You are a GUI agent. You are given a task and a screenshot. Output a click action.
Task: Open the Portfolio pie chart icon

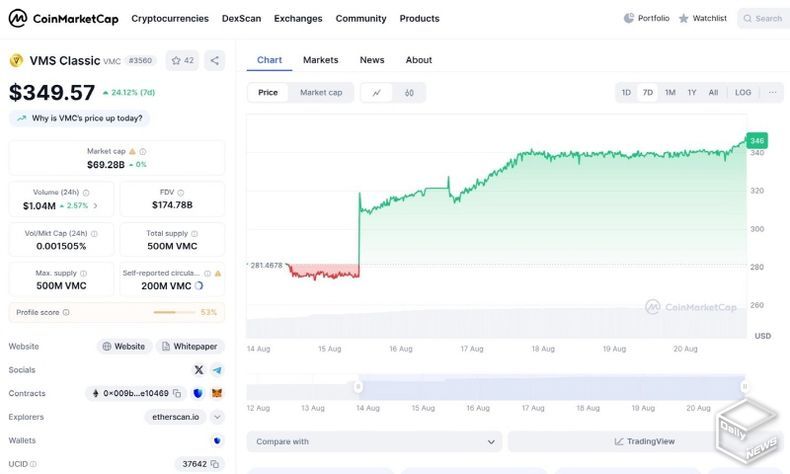click(x=629, y=18)
